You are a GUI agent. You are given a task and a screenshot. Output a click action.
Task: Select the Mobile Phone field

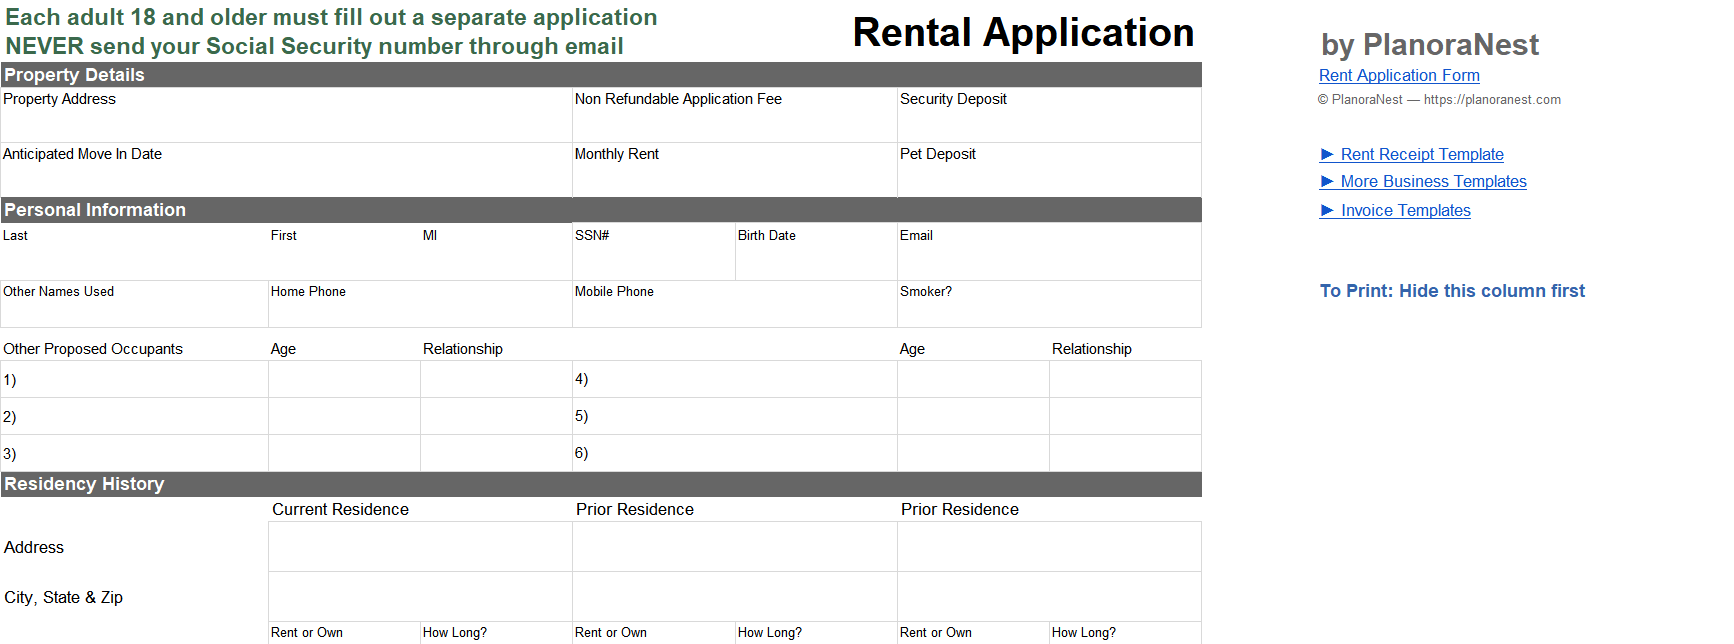tap(735, 304)
